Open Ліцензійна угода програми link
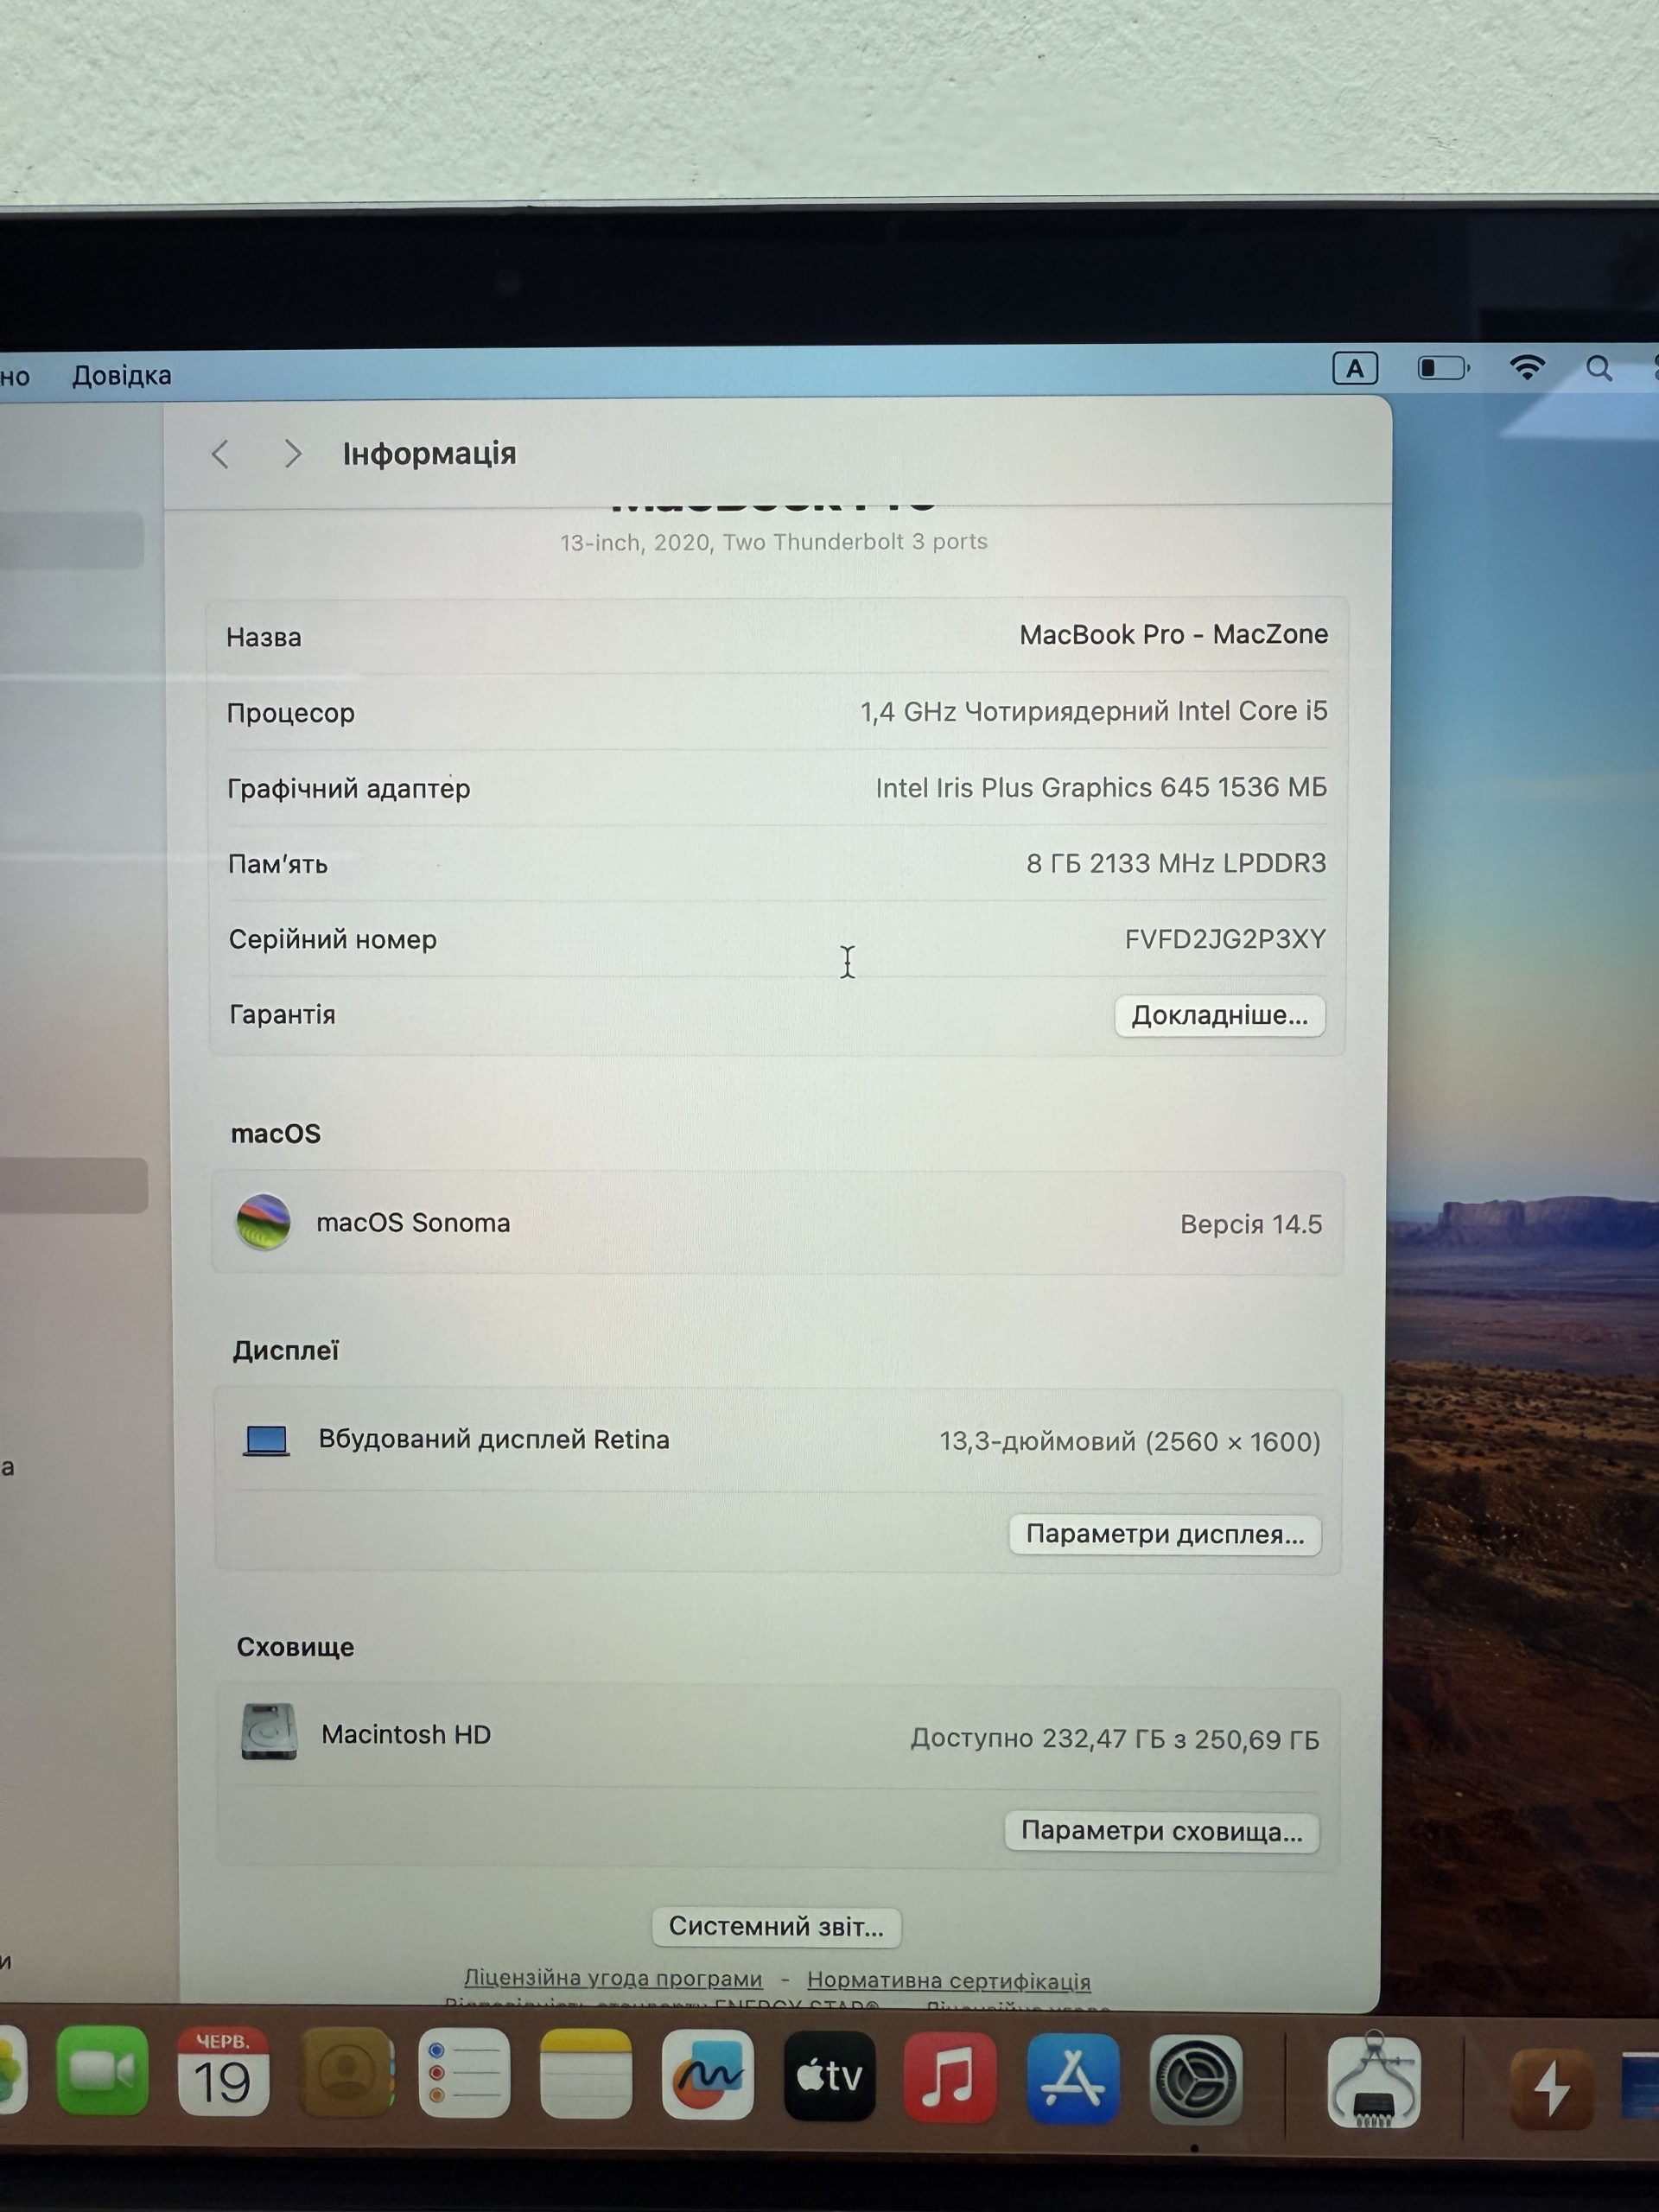This screenshot has width=1659, height=2212. pyautogui.click(x=613, y=1978)
